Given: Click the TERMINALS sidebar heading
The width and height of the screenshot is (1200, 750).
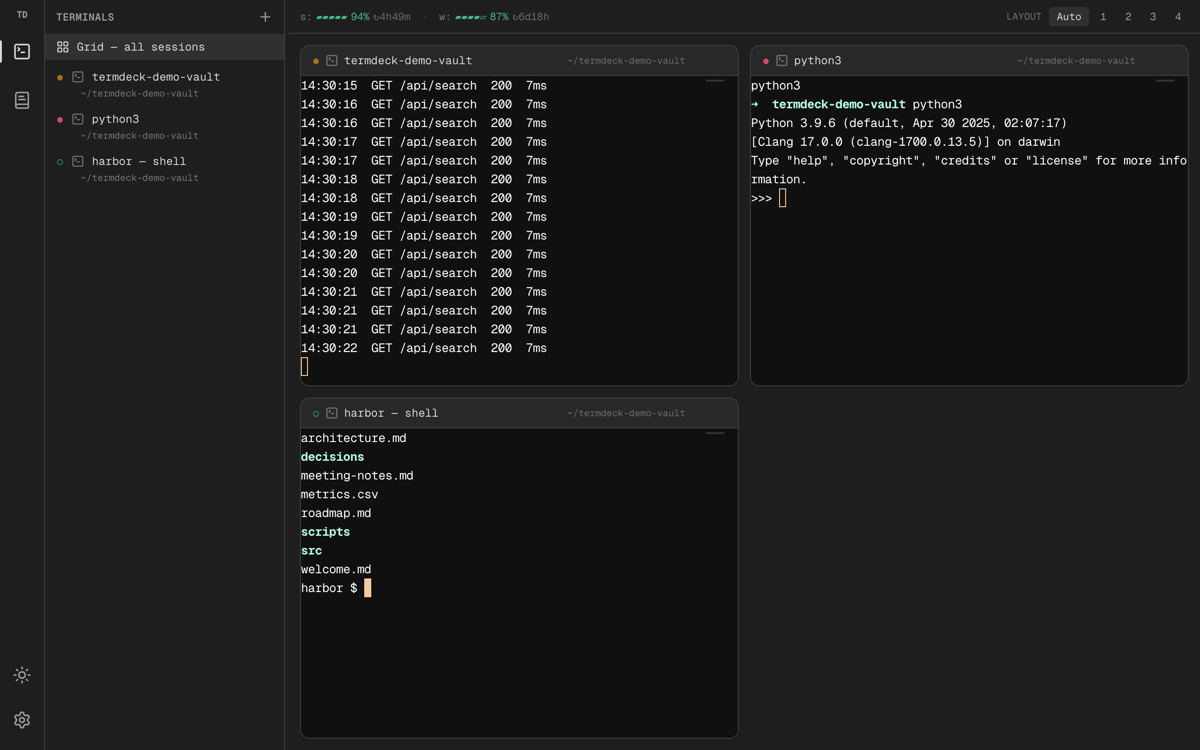Looking at the screenshot, I should (85, 17).
